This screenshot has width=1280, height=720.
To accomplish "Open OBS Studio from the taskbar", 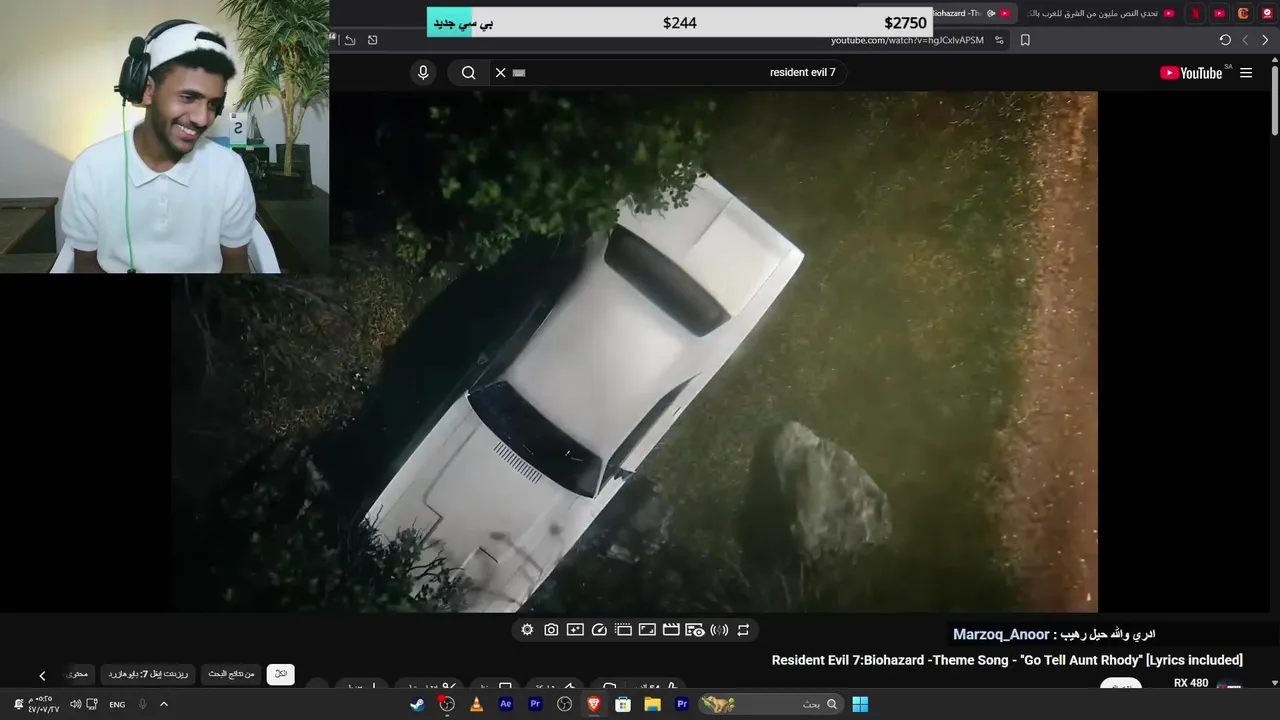I will pyautogui.click(x=564, y=704).
